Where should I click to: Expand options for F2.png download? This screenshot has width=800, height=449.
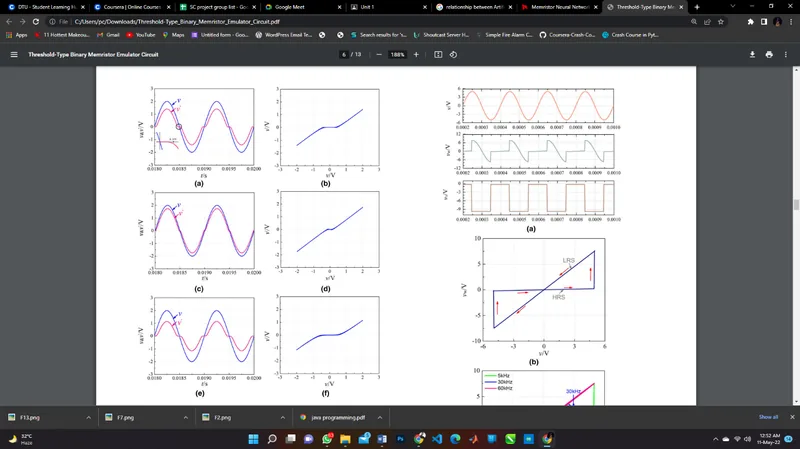pyautogui.click(x=282, y=417)
